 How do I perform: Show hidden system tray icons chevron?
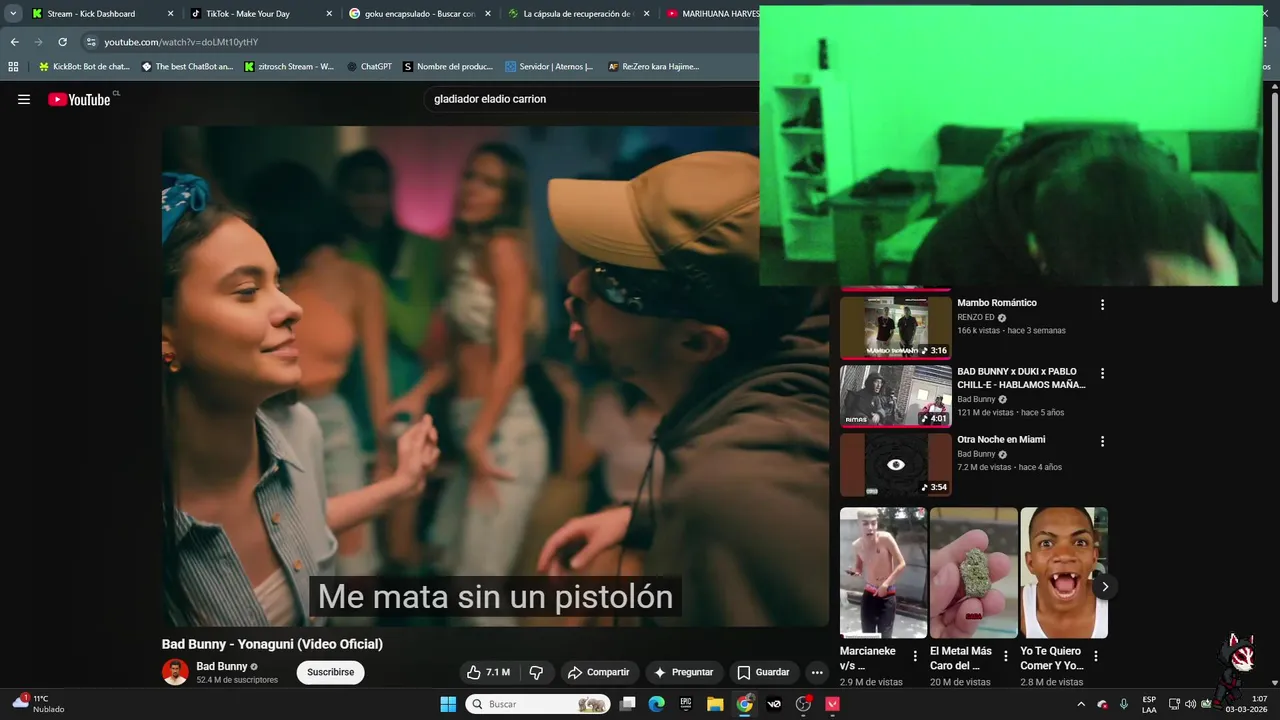(1080, 704)
